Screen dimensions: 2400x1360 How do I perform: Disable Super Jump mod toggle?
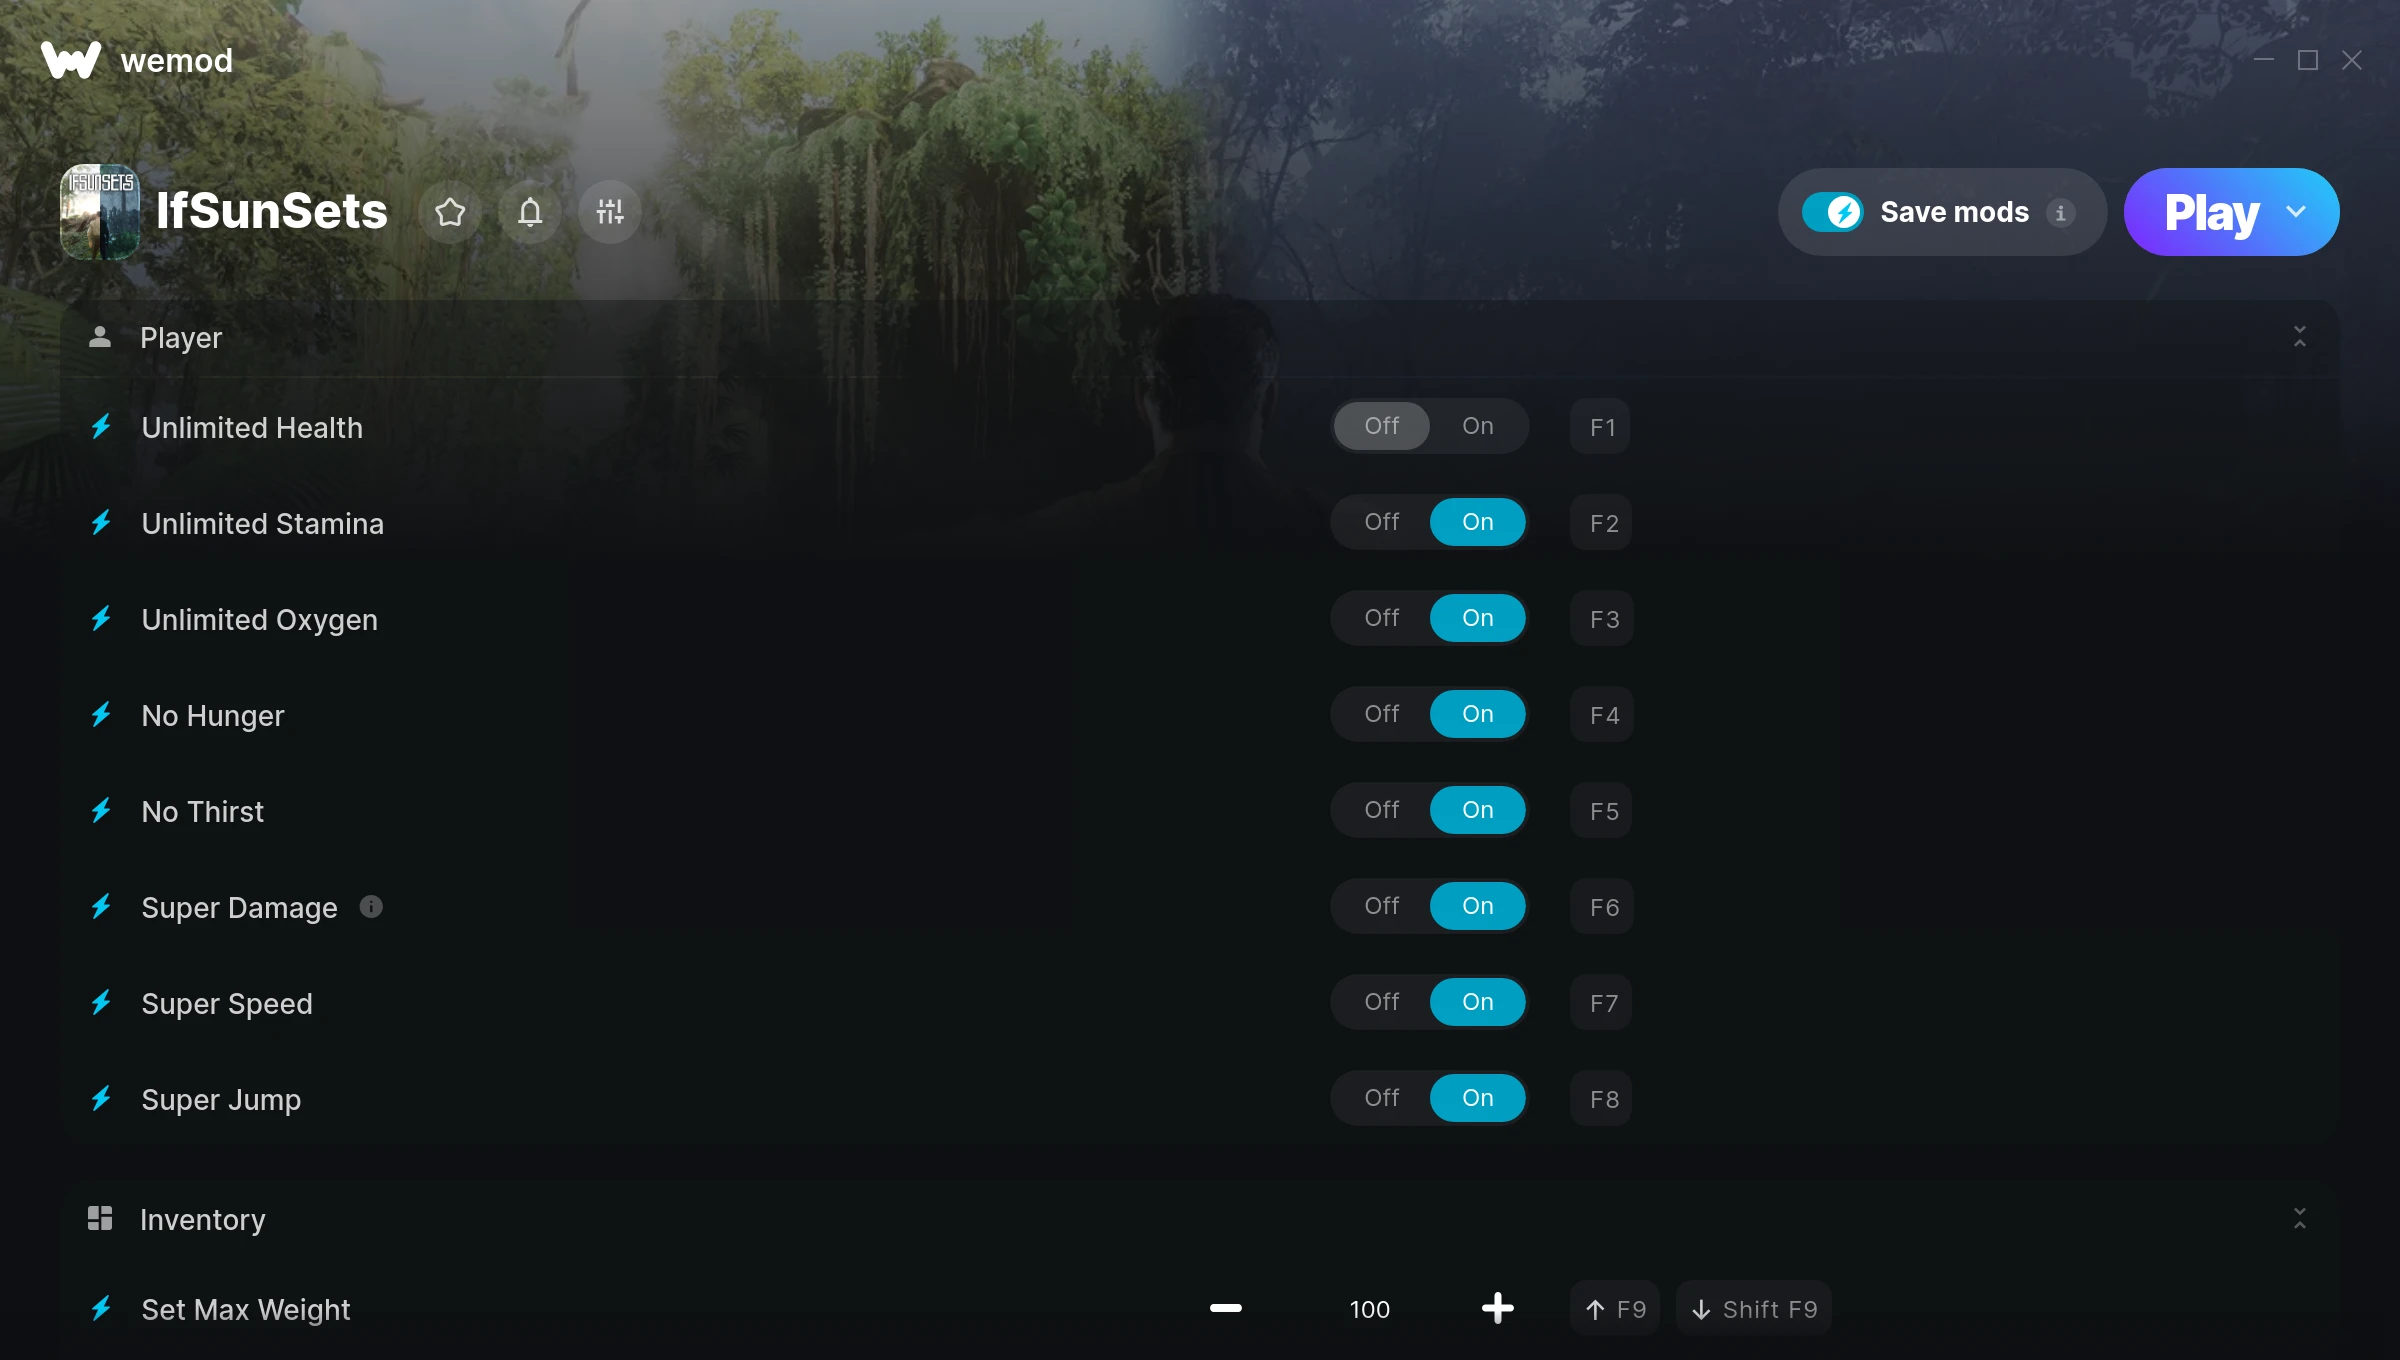(1381, 1098)
